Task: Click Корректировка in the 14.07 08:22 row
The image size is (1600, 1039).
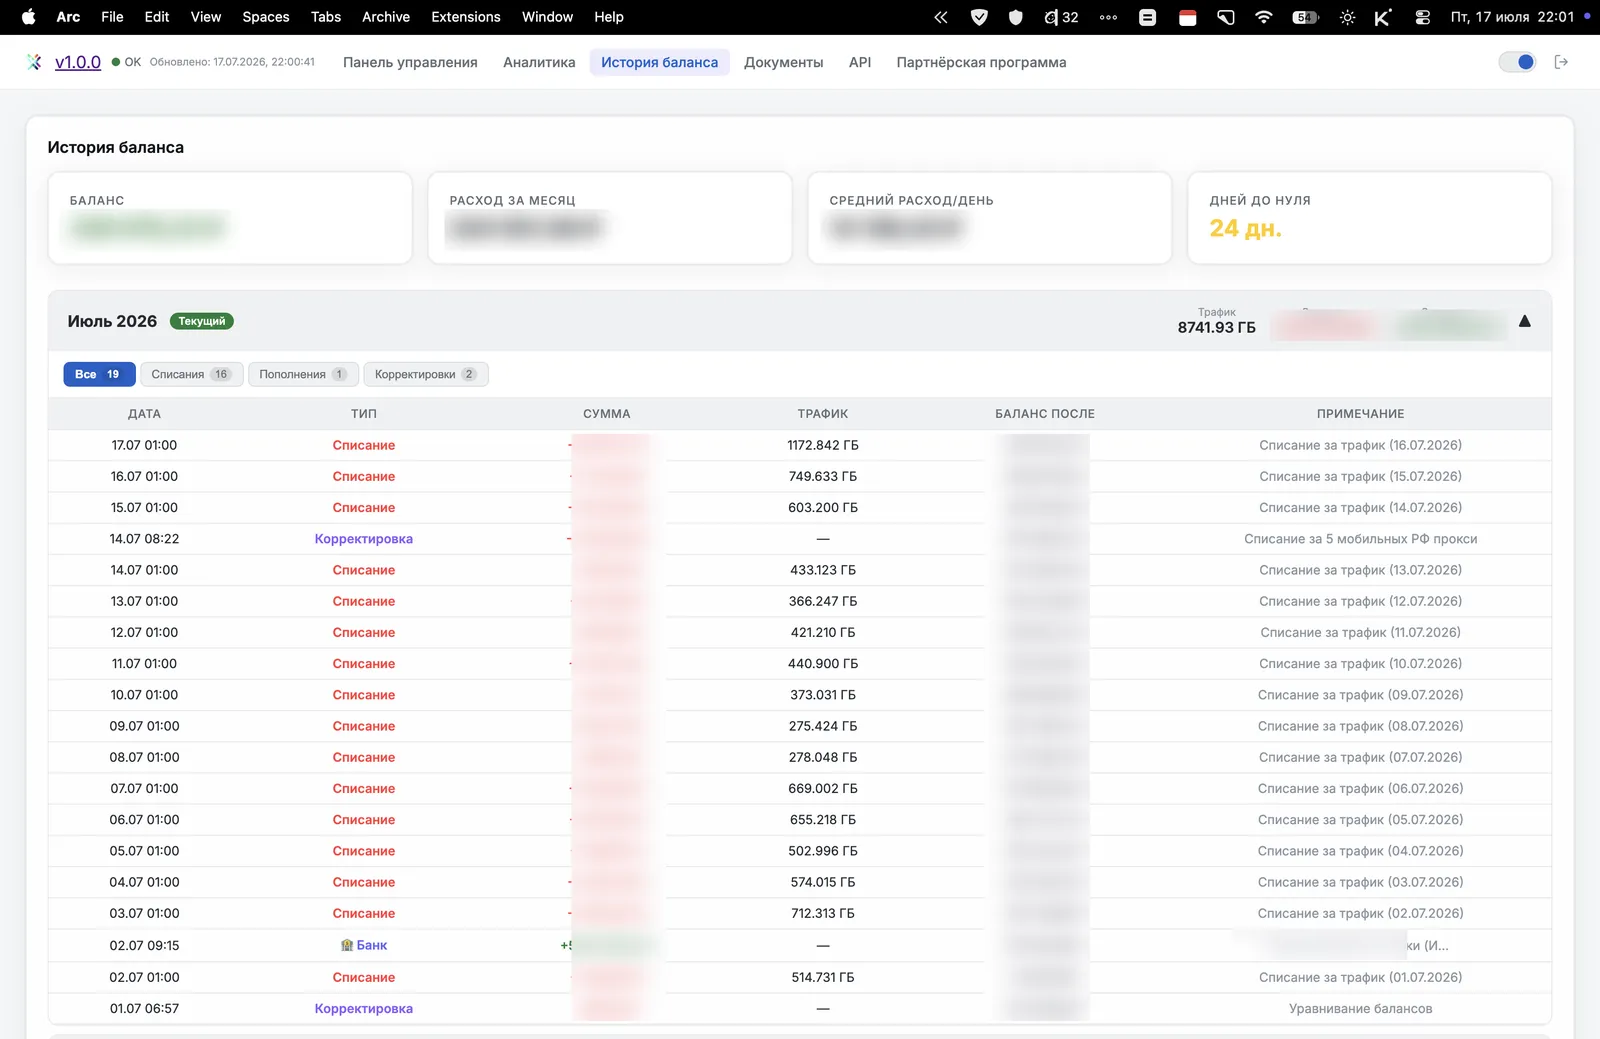Action: [x=364, y=539]
